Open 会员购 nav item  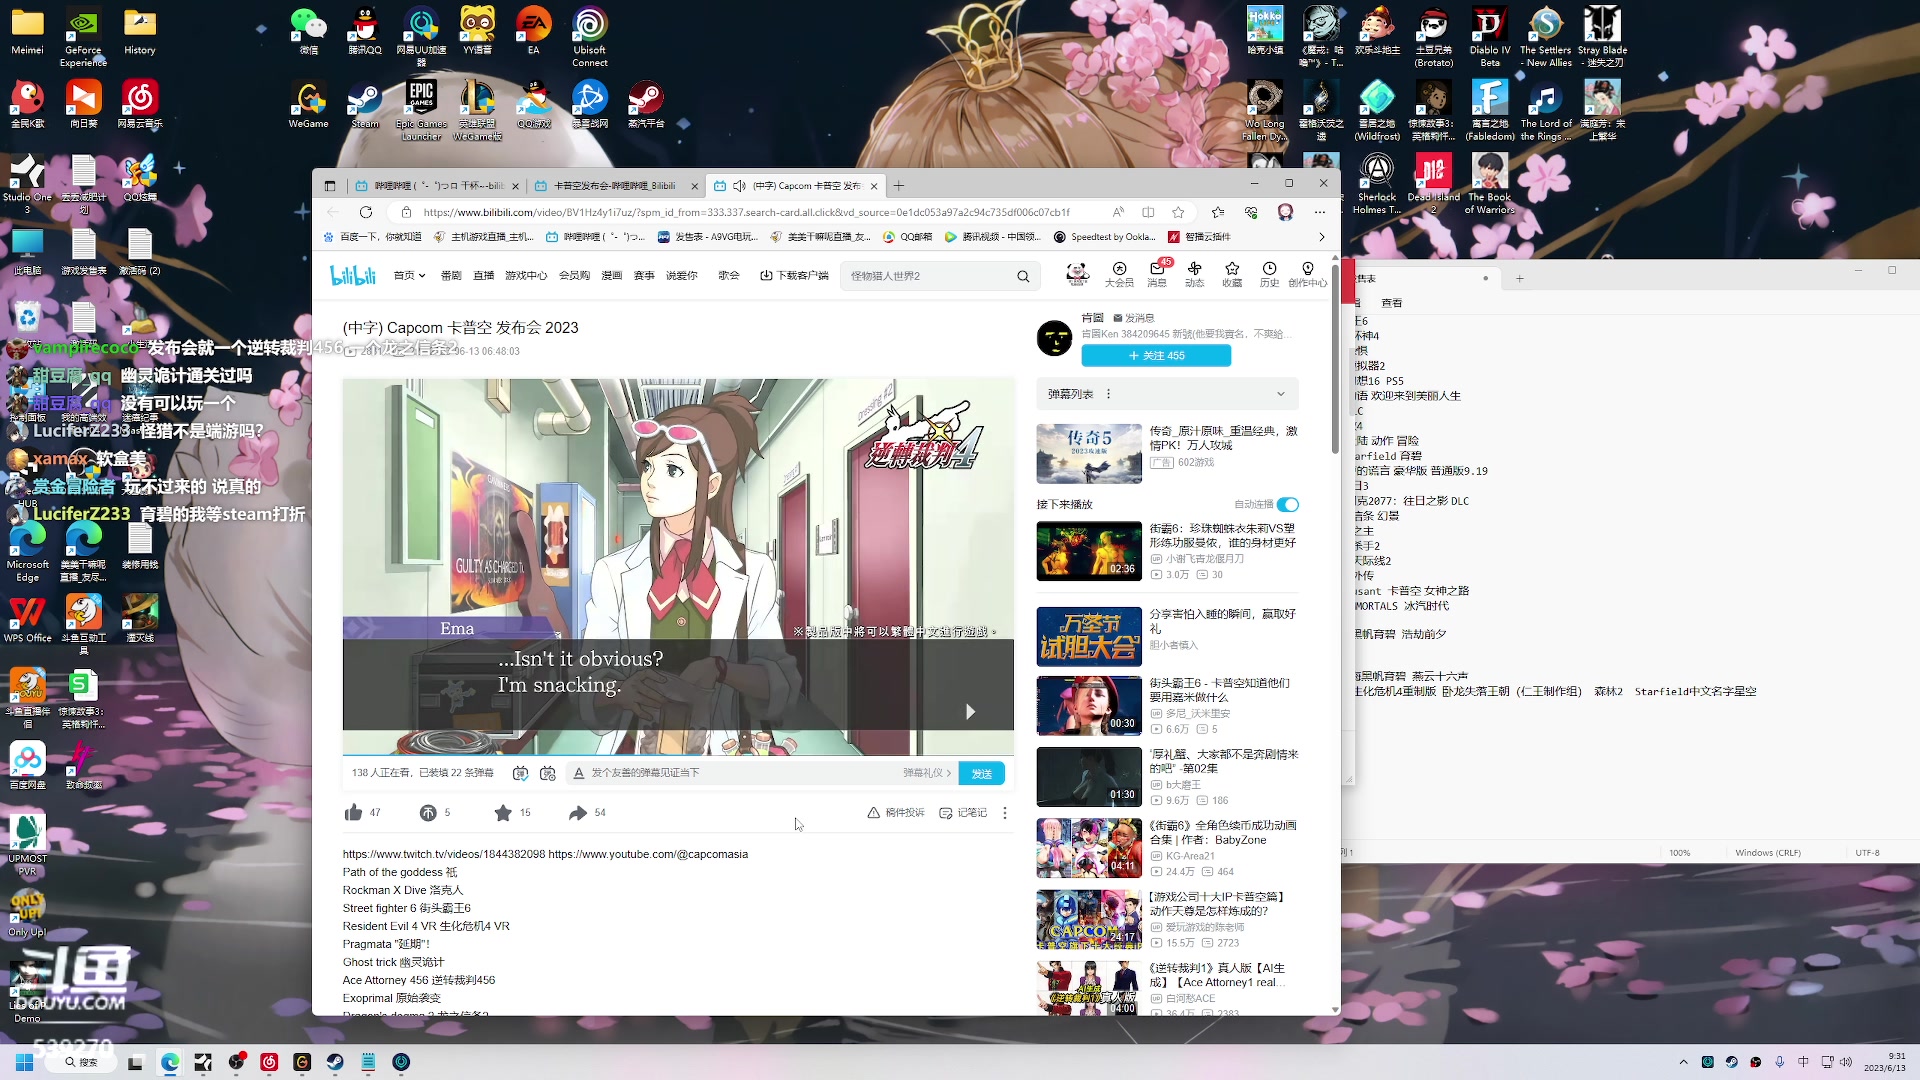pyautogui.click(x=574, y=276)
